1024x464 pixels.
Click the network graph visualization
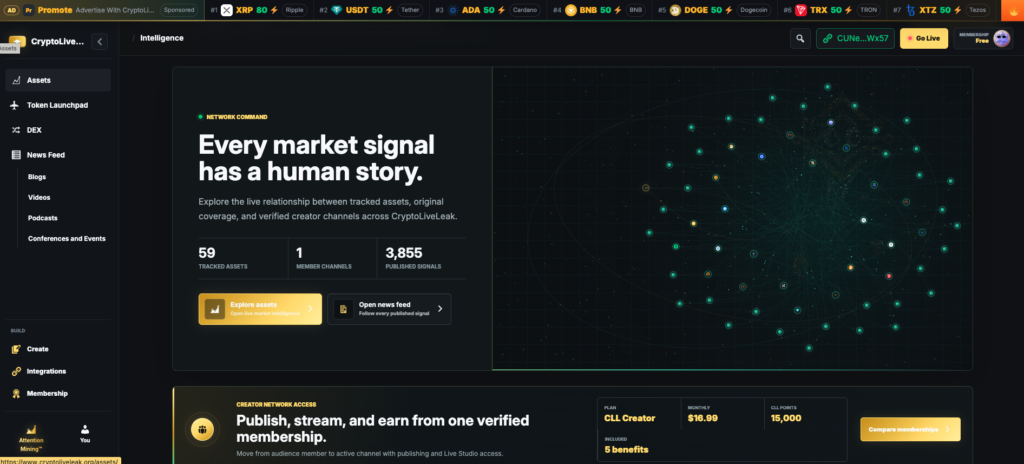pos(732,218)
